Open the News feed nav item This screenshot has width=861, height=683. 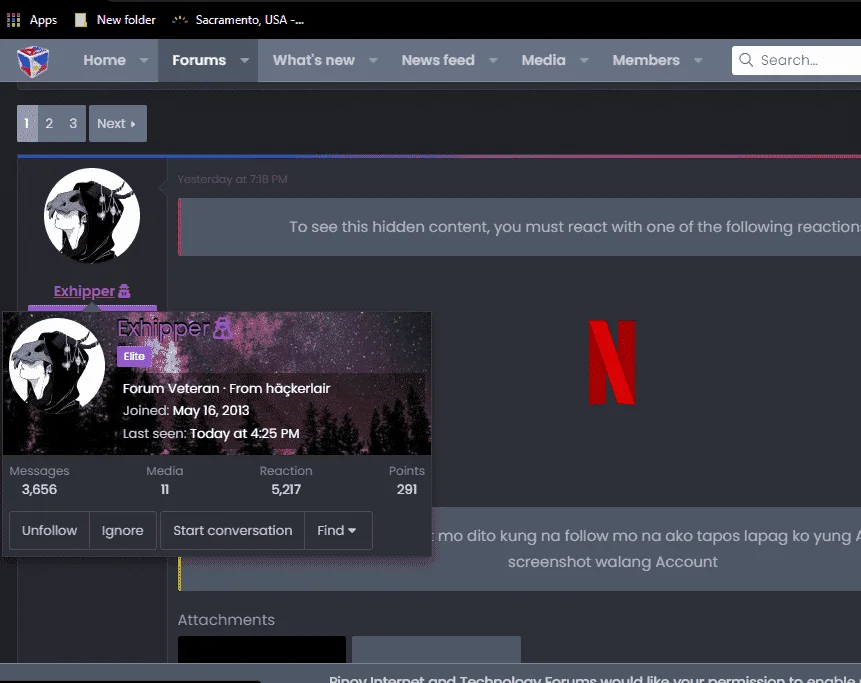click(438, 60)
